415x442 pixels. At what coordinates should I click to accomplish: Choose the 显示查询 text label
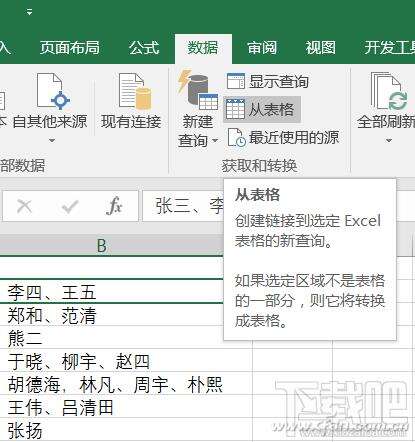(x=279, y=81)
